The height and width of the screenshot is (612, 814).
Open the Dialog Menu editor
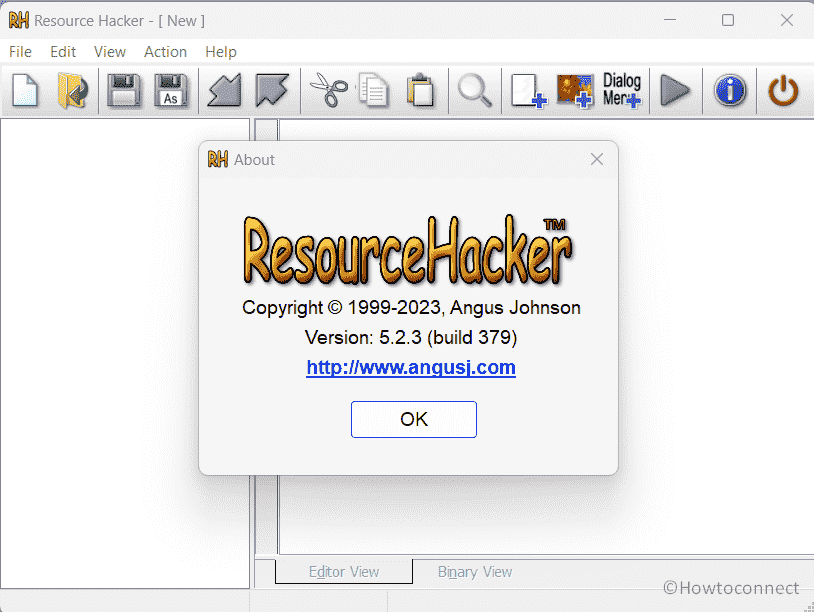click(x=621, y=91)
